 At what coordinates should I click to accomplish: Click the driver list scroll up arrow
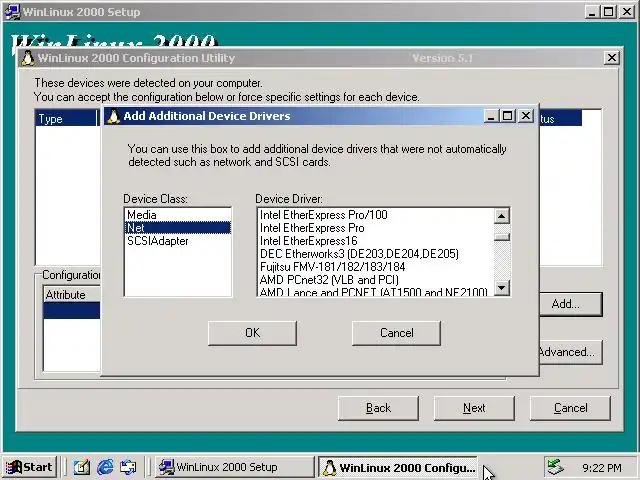pos(502,216)
